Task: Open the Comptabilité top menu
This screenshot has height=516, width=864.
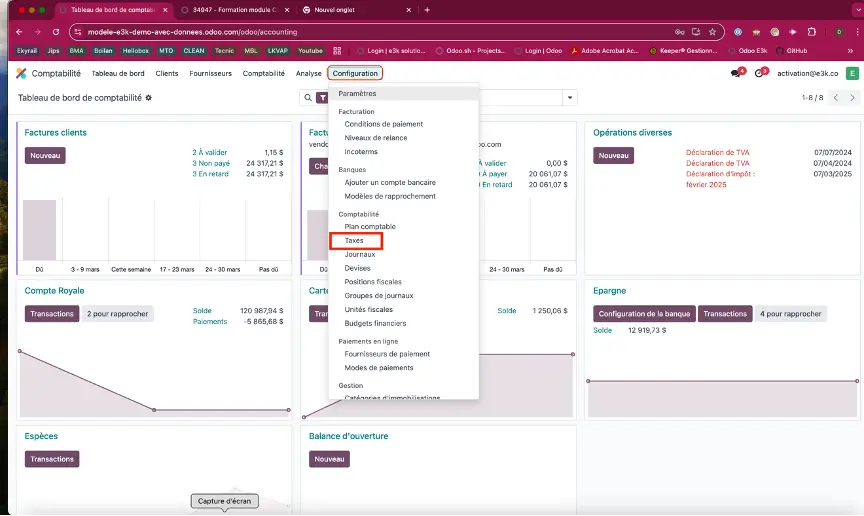Action: pyautogui.click(x=263, y=73)
